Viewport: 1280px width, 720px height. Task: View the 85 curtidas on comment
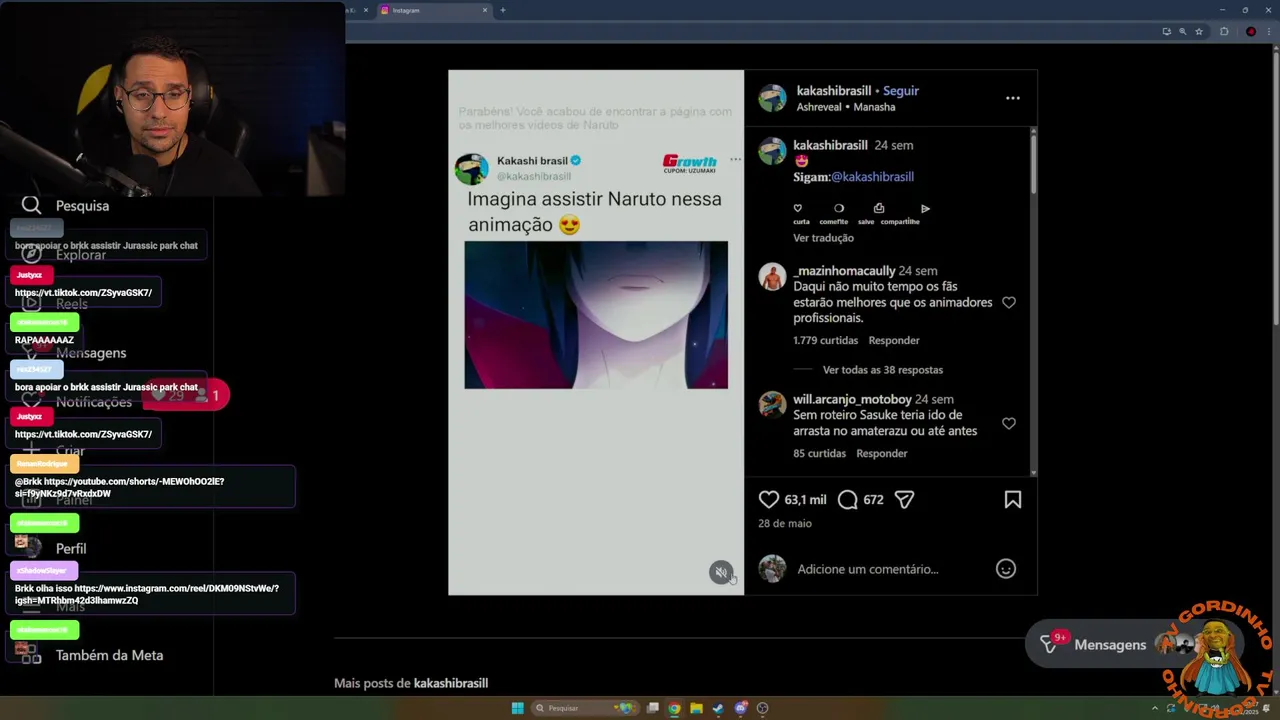coord(820,453)
